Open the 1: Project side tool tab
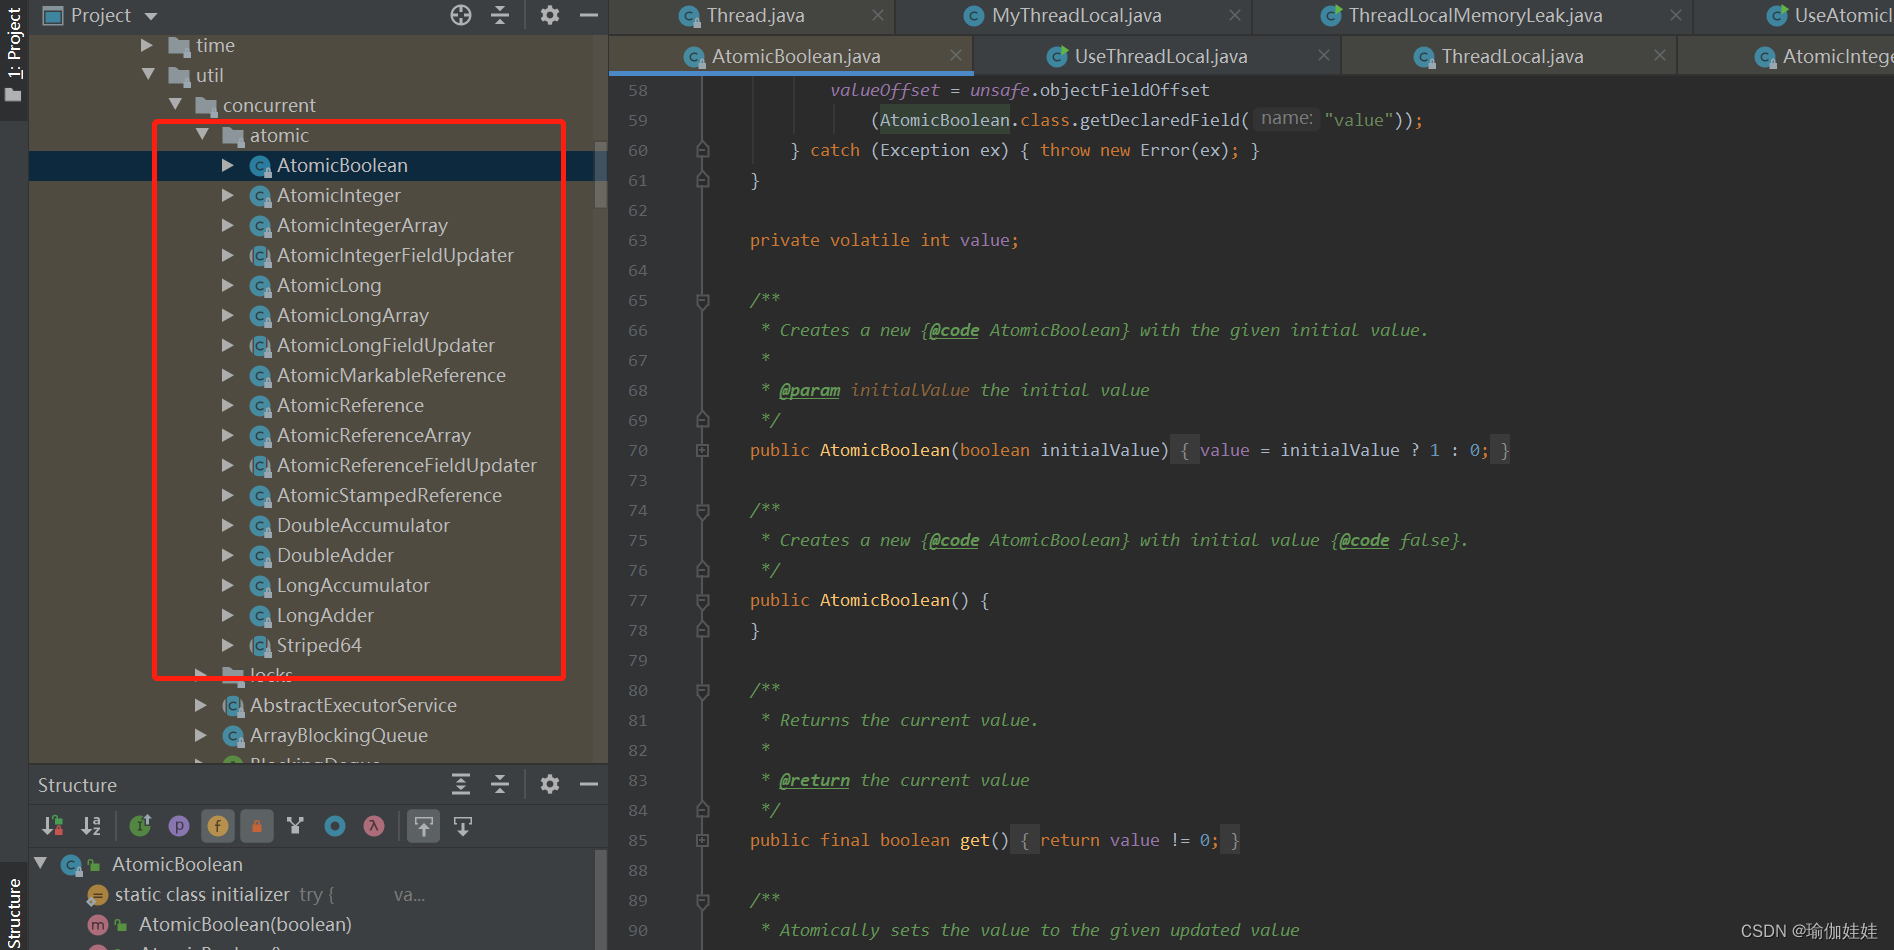The width and height of the screenshot is (1894, 950). 14,55
